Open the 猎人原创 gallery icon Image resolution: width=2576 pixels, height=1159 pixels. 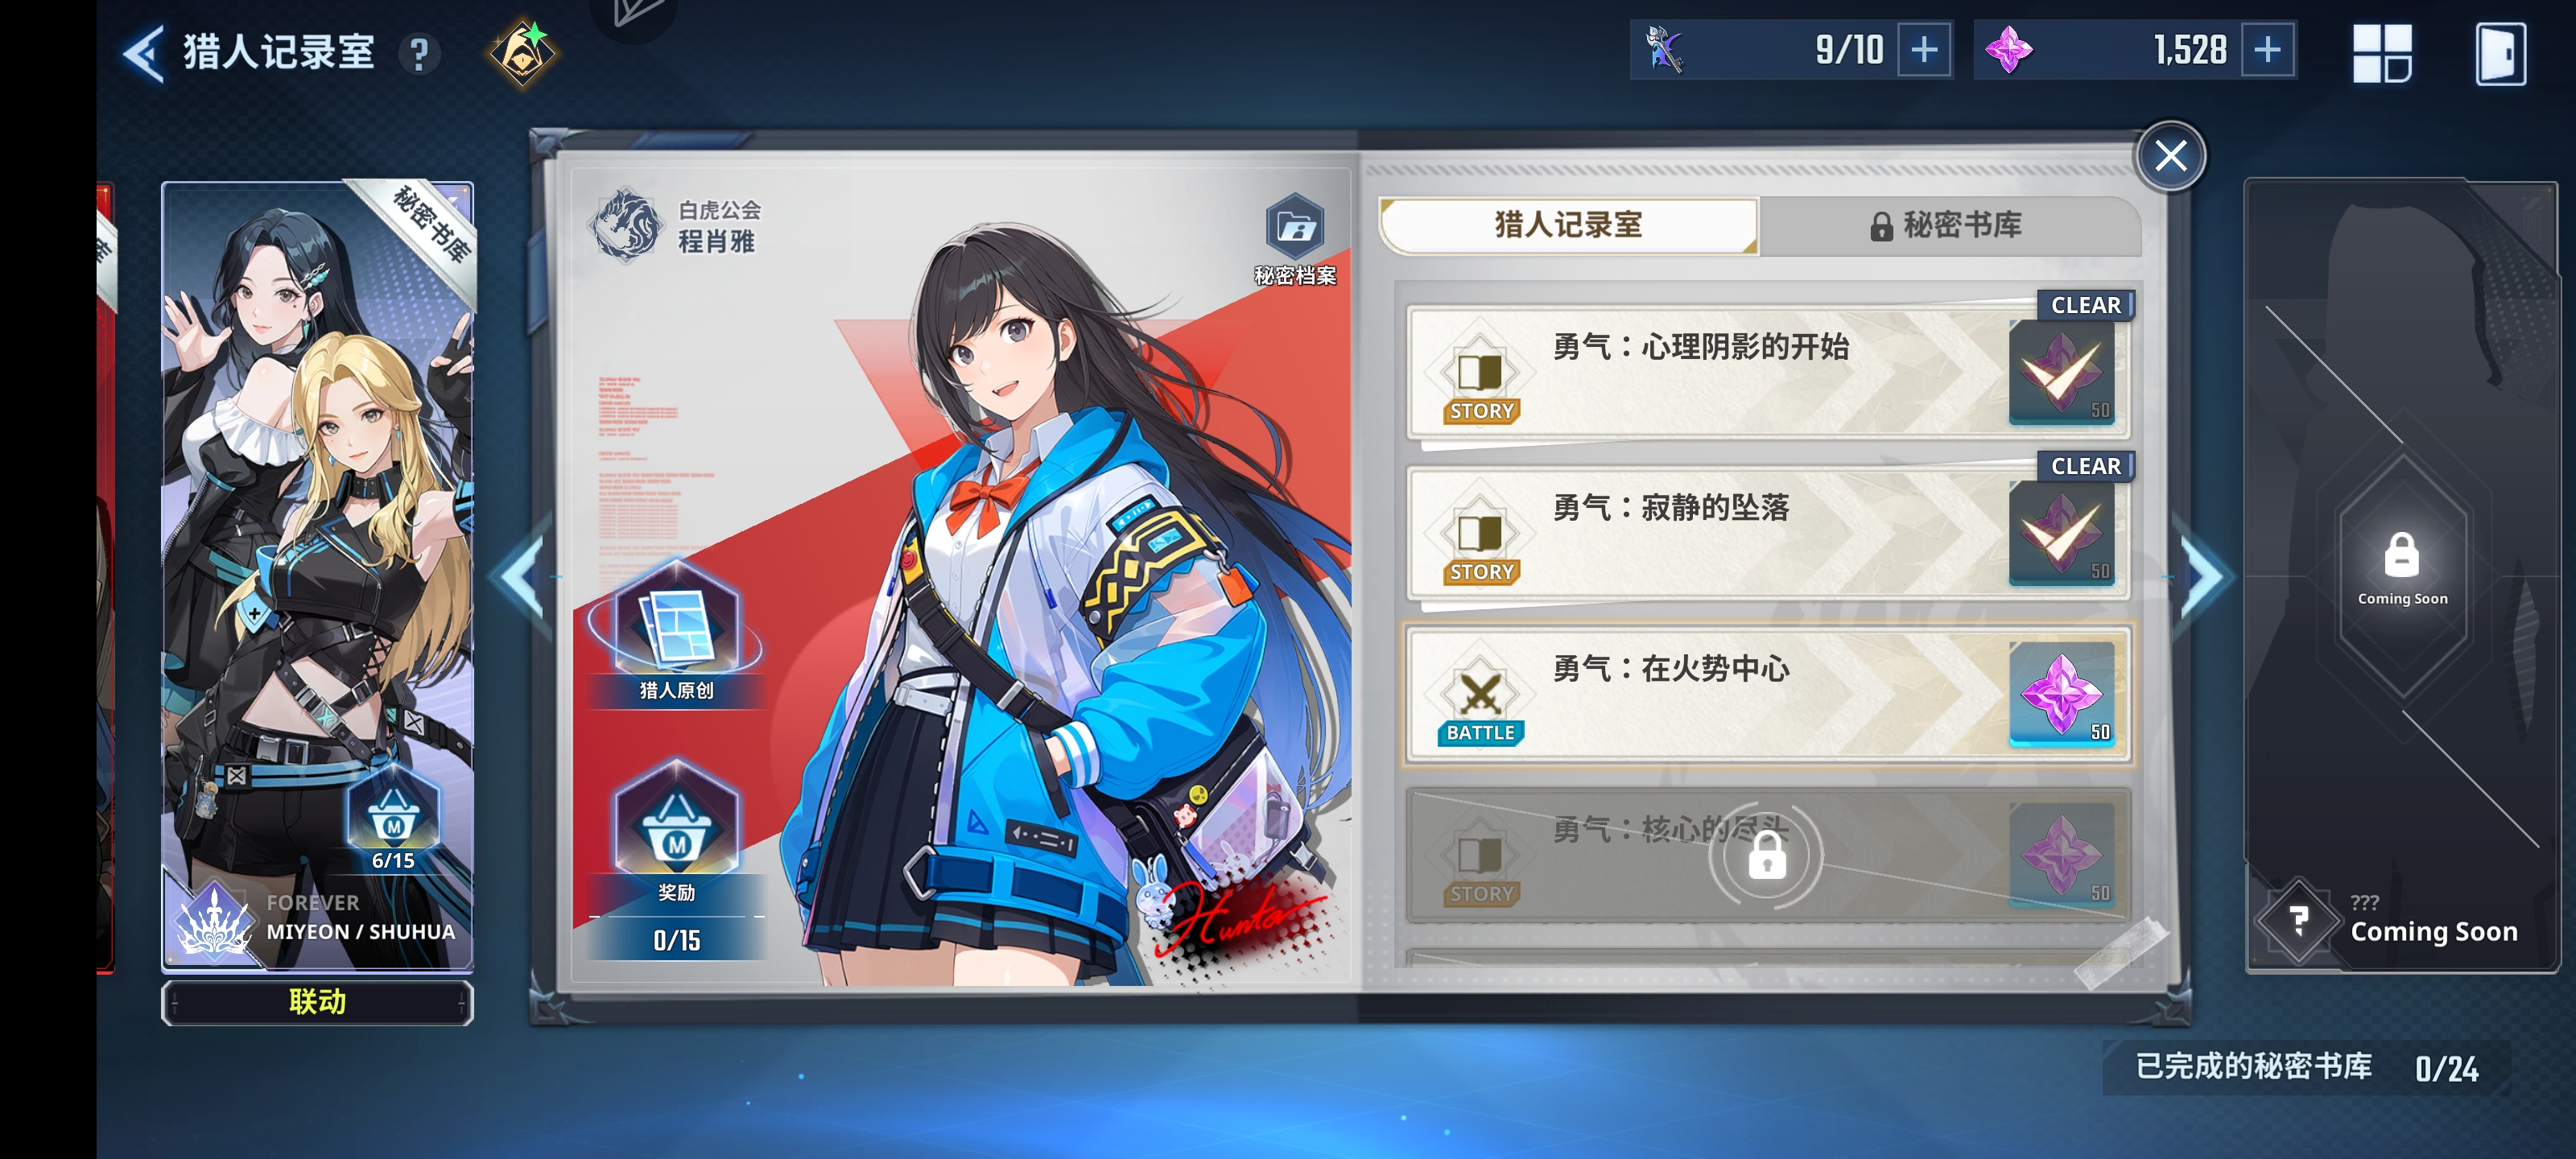tap(676, 633)
